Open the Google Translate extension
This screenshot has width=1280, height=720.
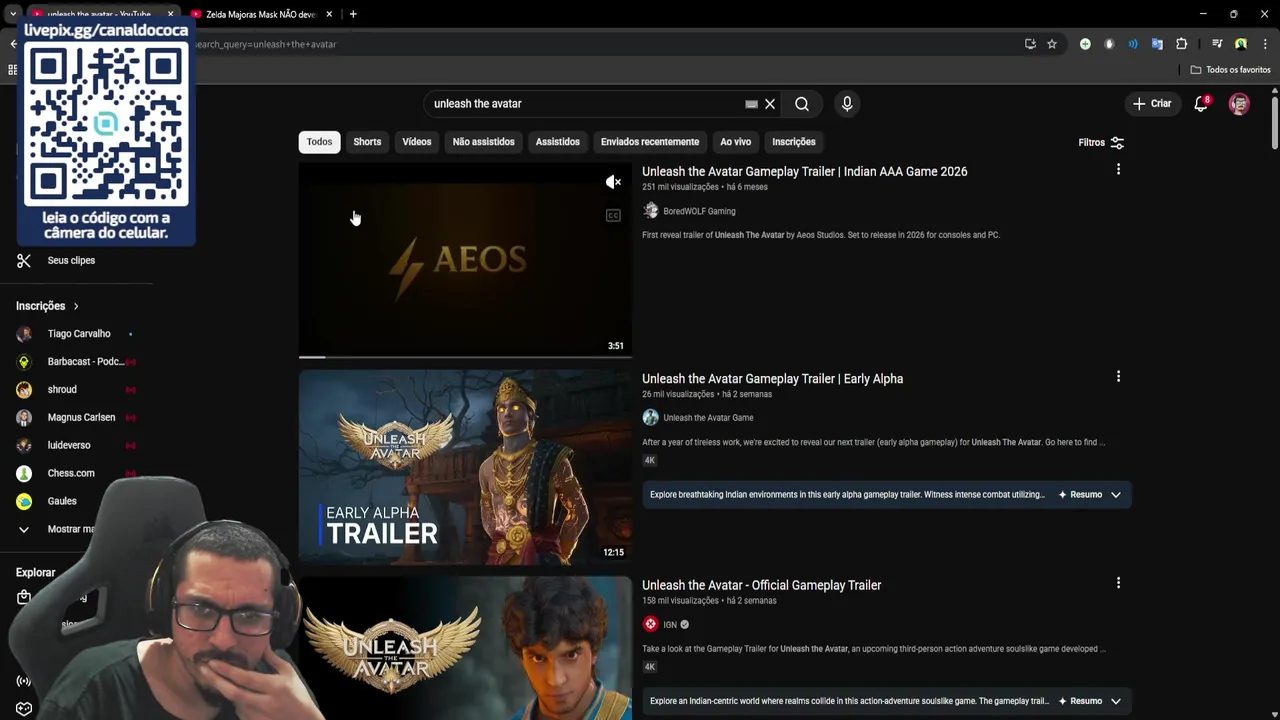click(1157, 44)
